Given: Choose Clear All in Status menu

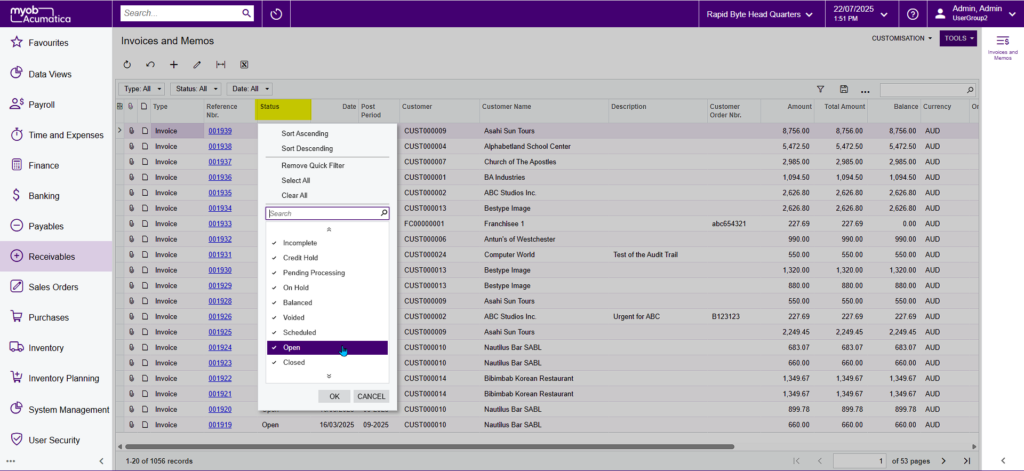Looking at the screenshot, I should click(295, 195).
